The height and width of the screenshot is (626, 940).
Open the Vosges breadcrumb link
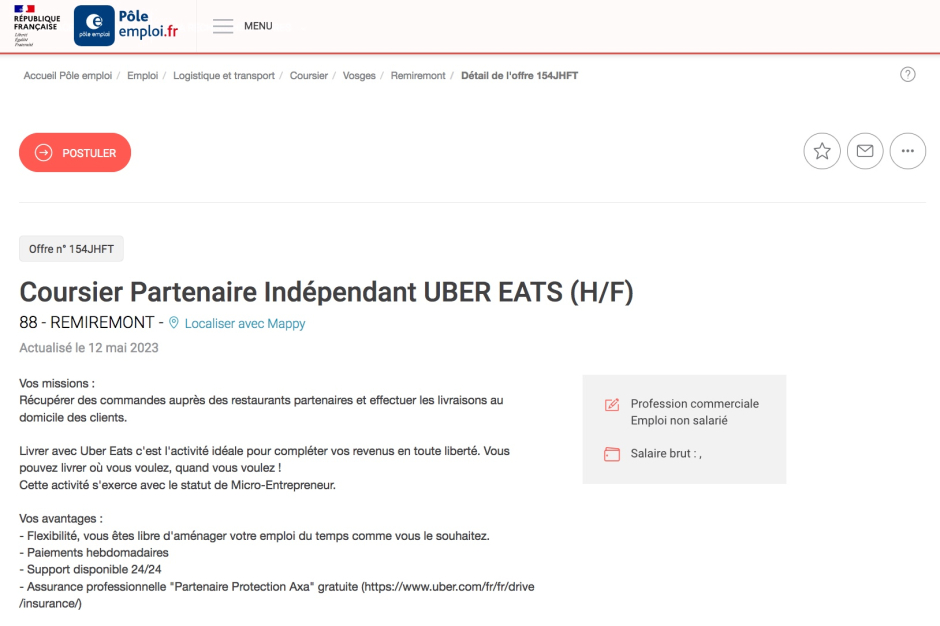point(359,76)
